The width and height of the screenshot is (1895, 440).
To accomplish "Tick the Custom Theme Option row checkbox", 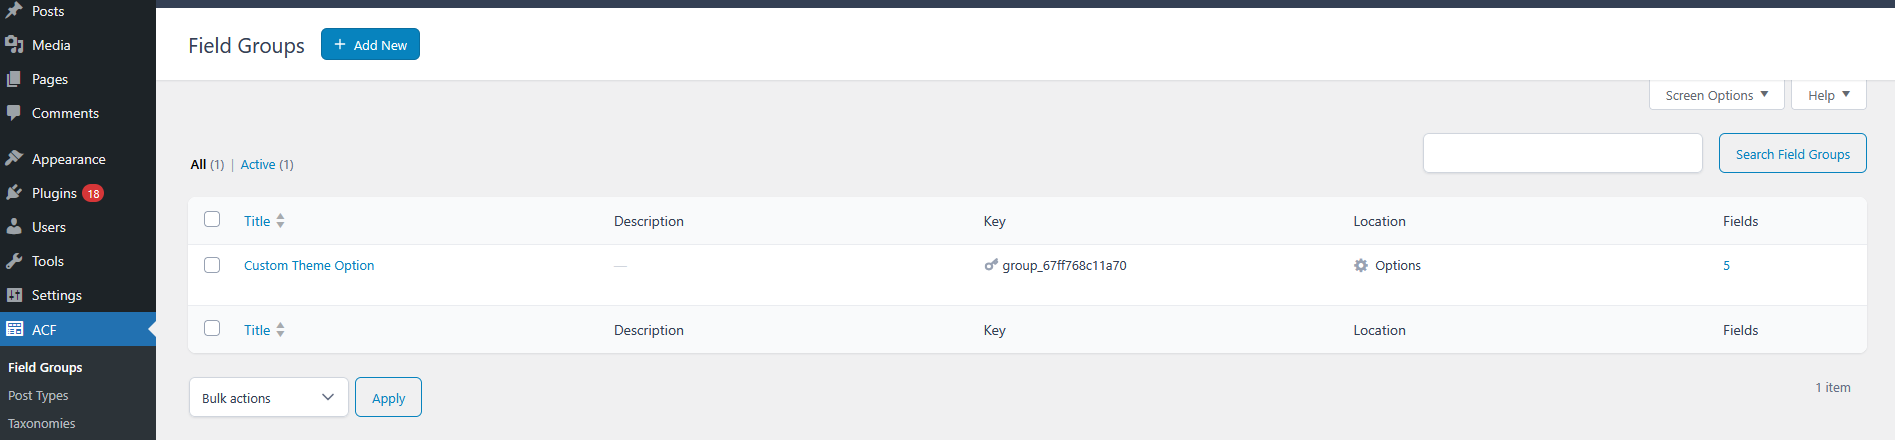I will click(x=212, y=265).
